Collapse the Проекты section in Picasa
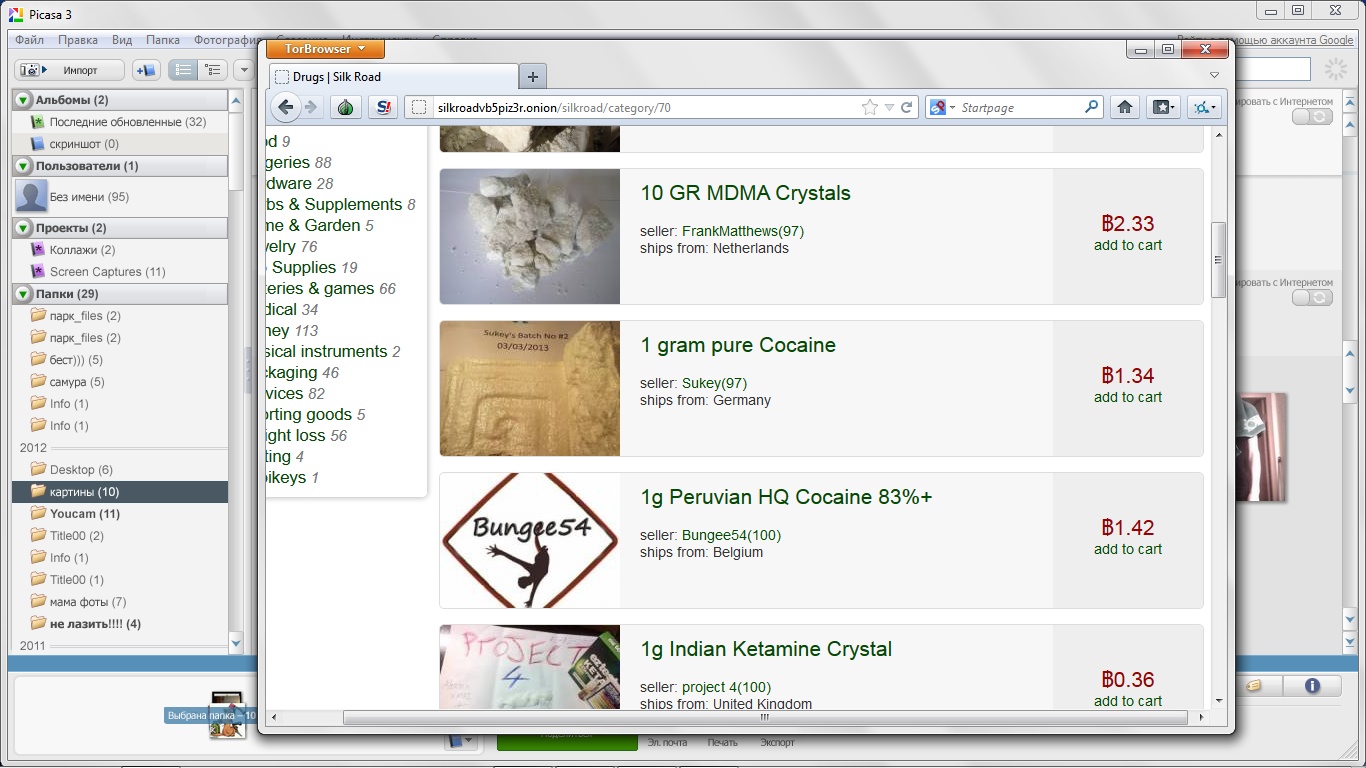Viewport: 1366px width, 768px height. tap(23, 228)
